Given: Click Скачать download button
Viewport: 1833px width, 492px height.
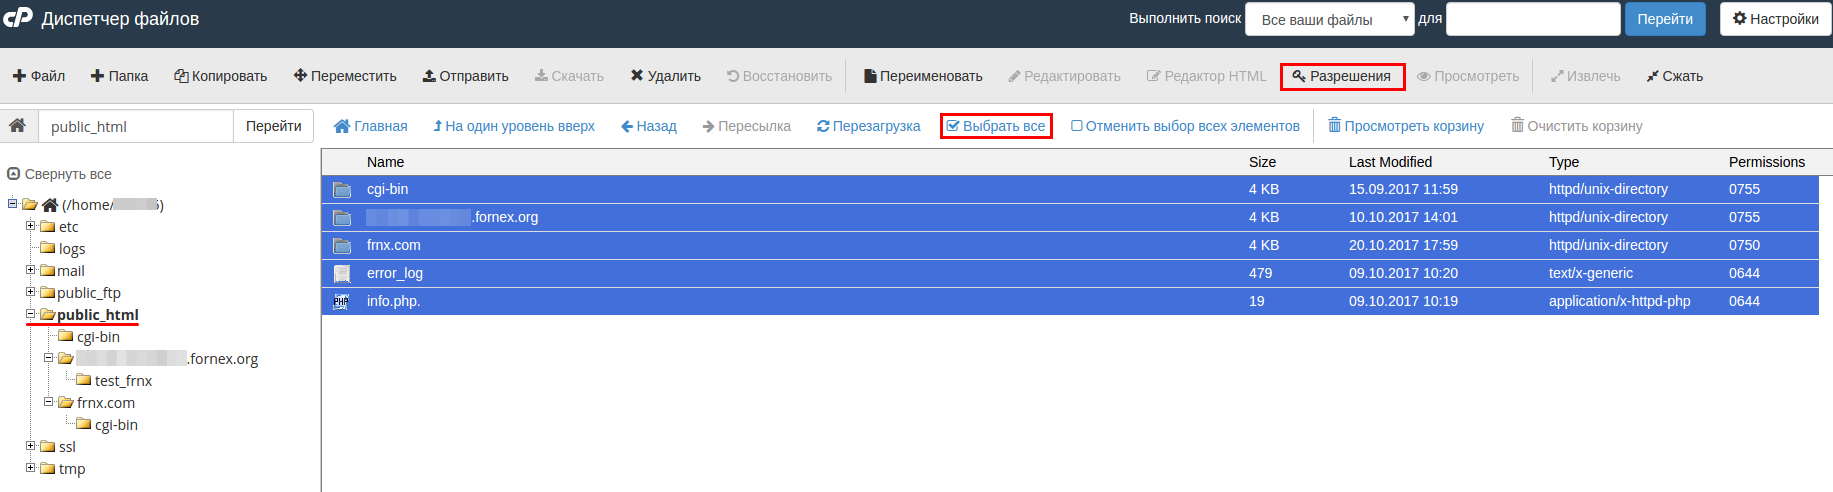Looking at the screenshot, I should point(569,76).
